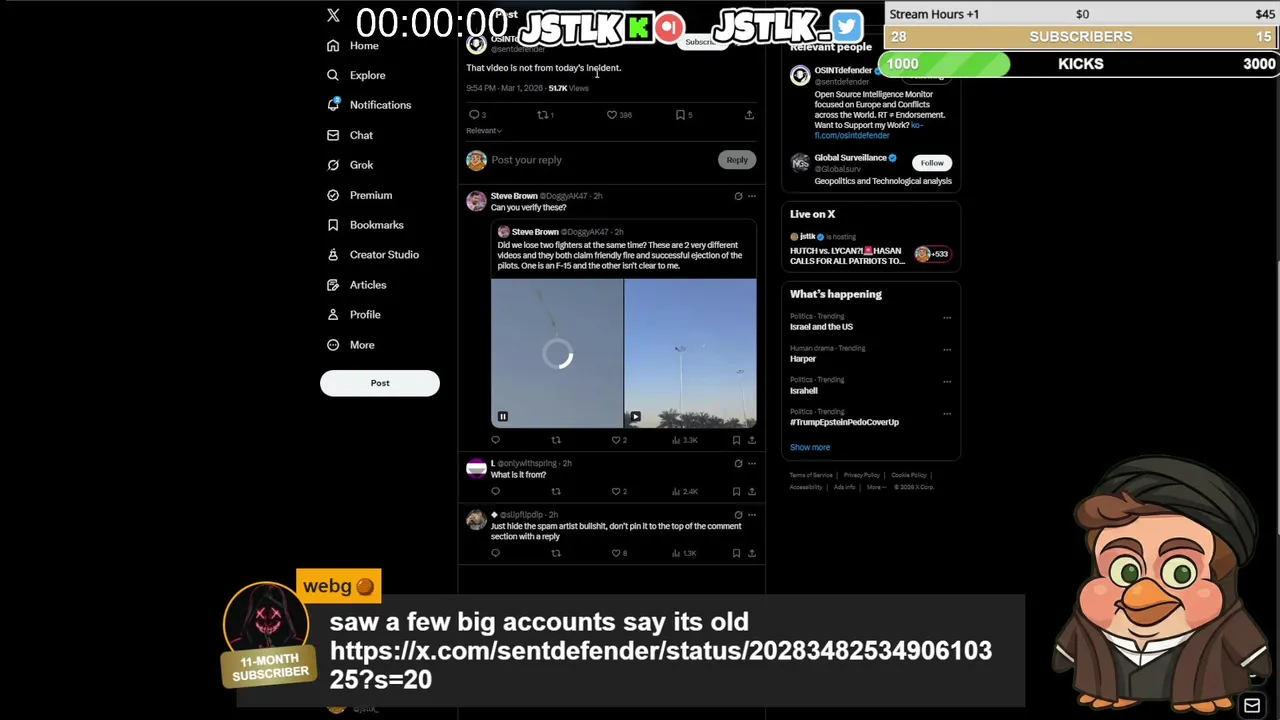Click reply icon on OSINTdefender's main post
The height and width of the screenshot is (720, 1280).
[x=474, y=115]
